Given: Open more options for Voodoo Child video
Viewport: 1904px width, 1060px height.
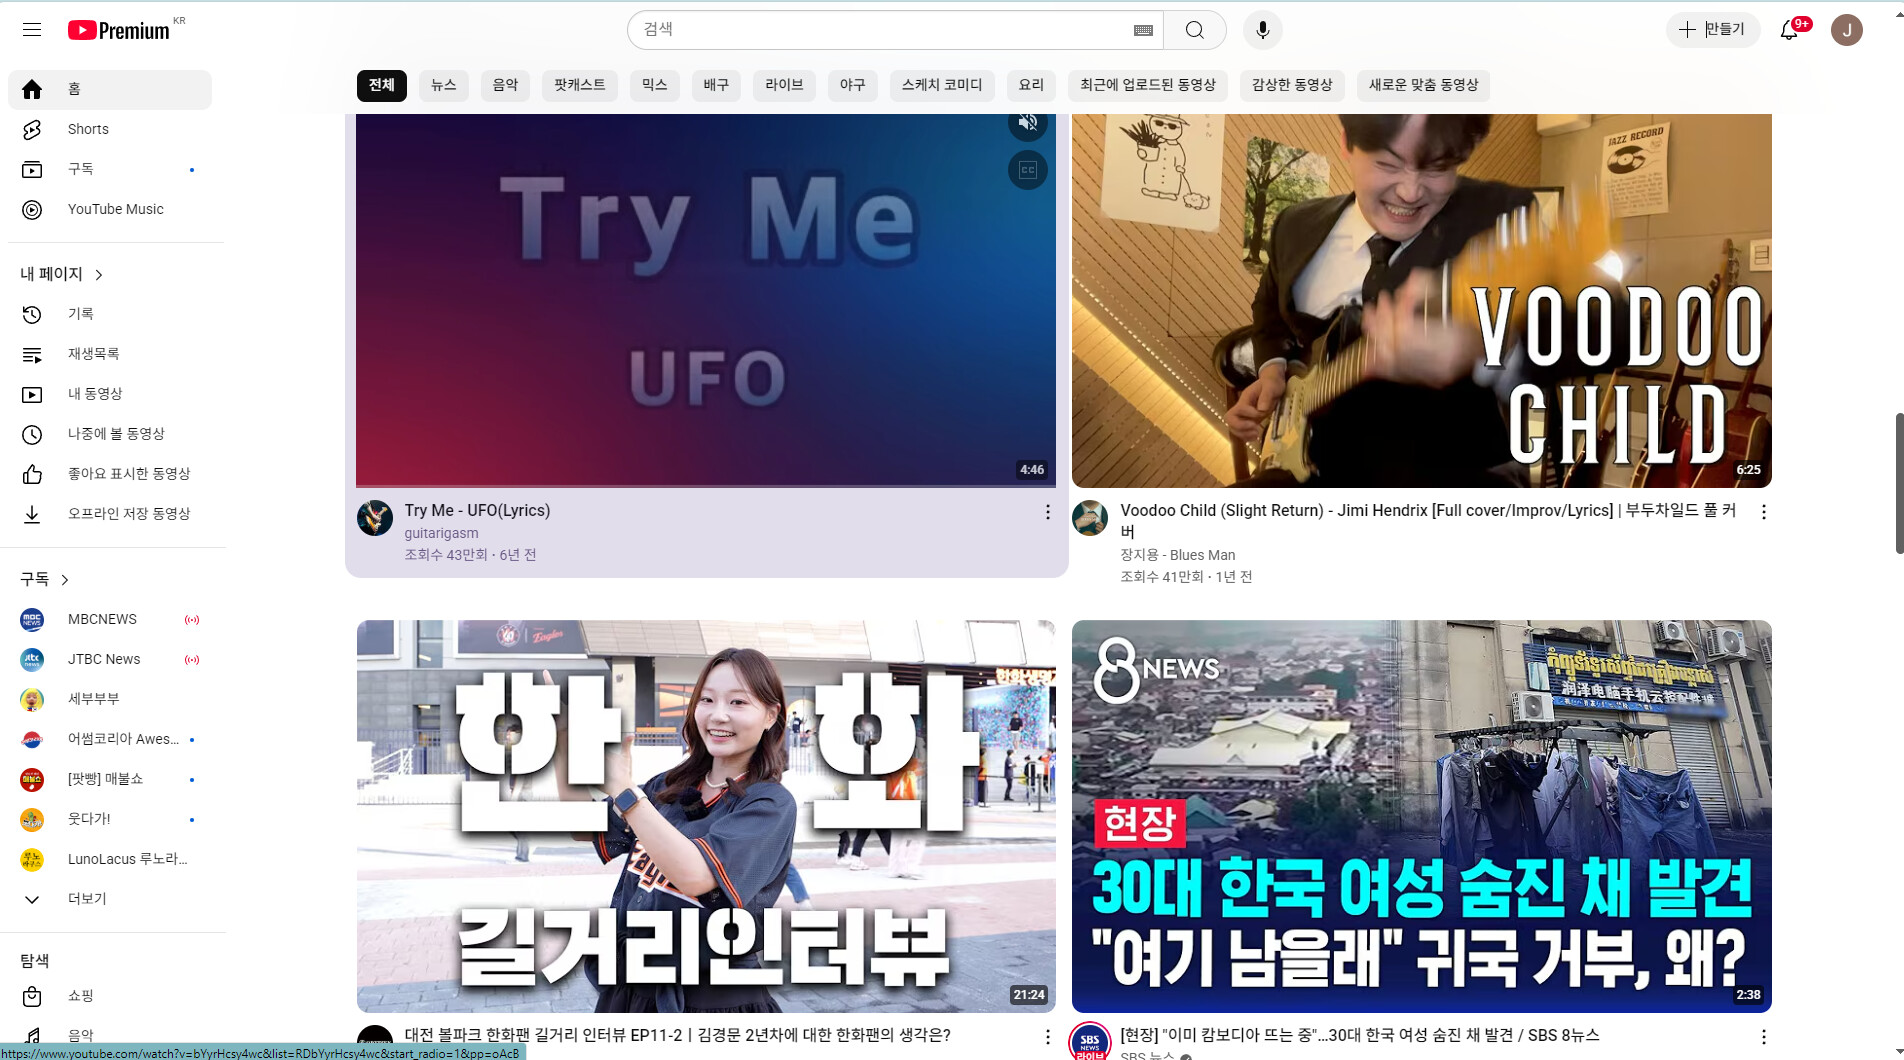Looking at the screenshot, I should [1763, 512].
